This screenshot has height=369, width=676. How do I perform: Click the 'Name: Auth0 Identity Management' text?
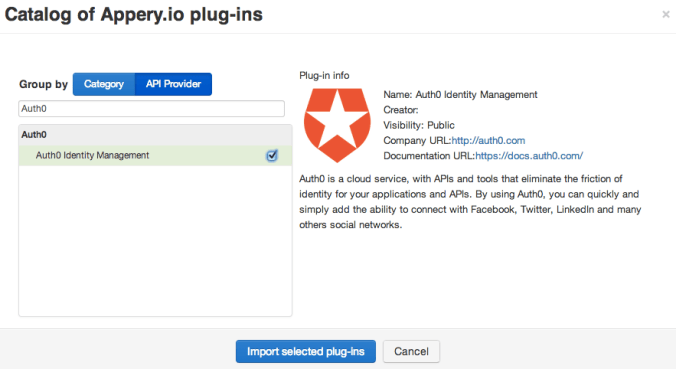(460, 94)
